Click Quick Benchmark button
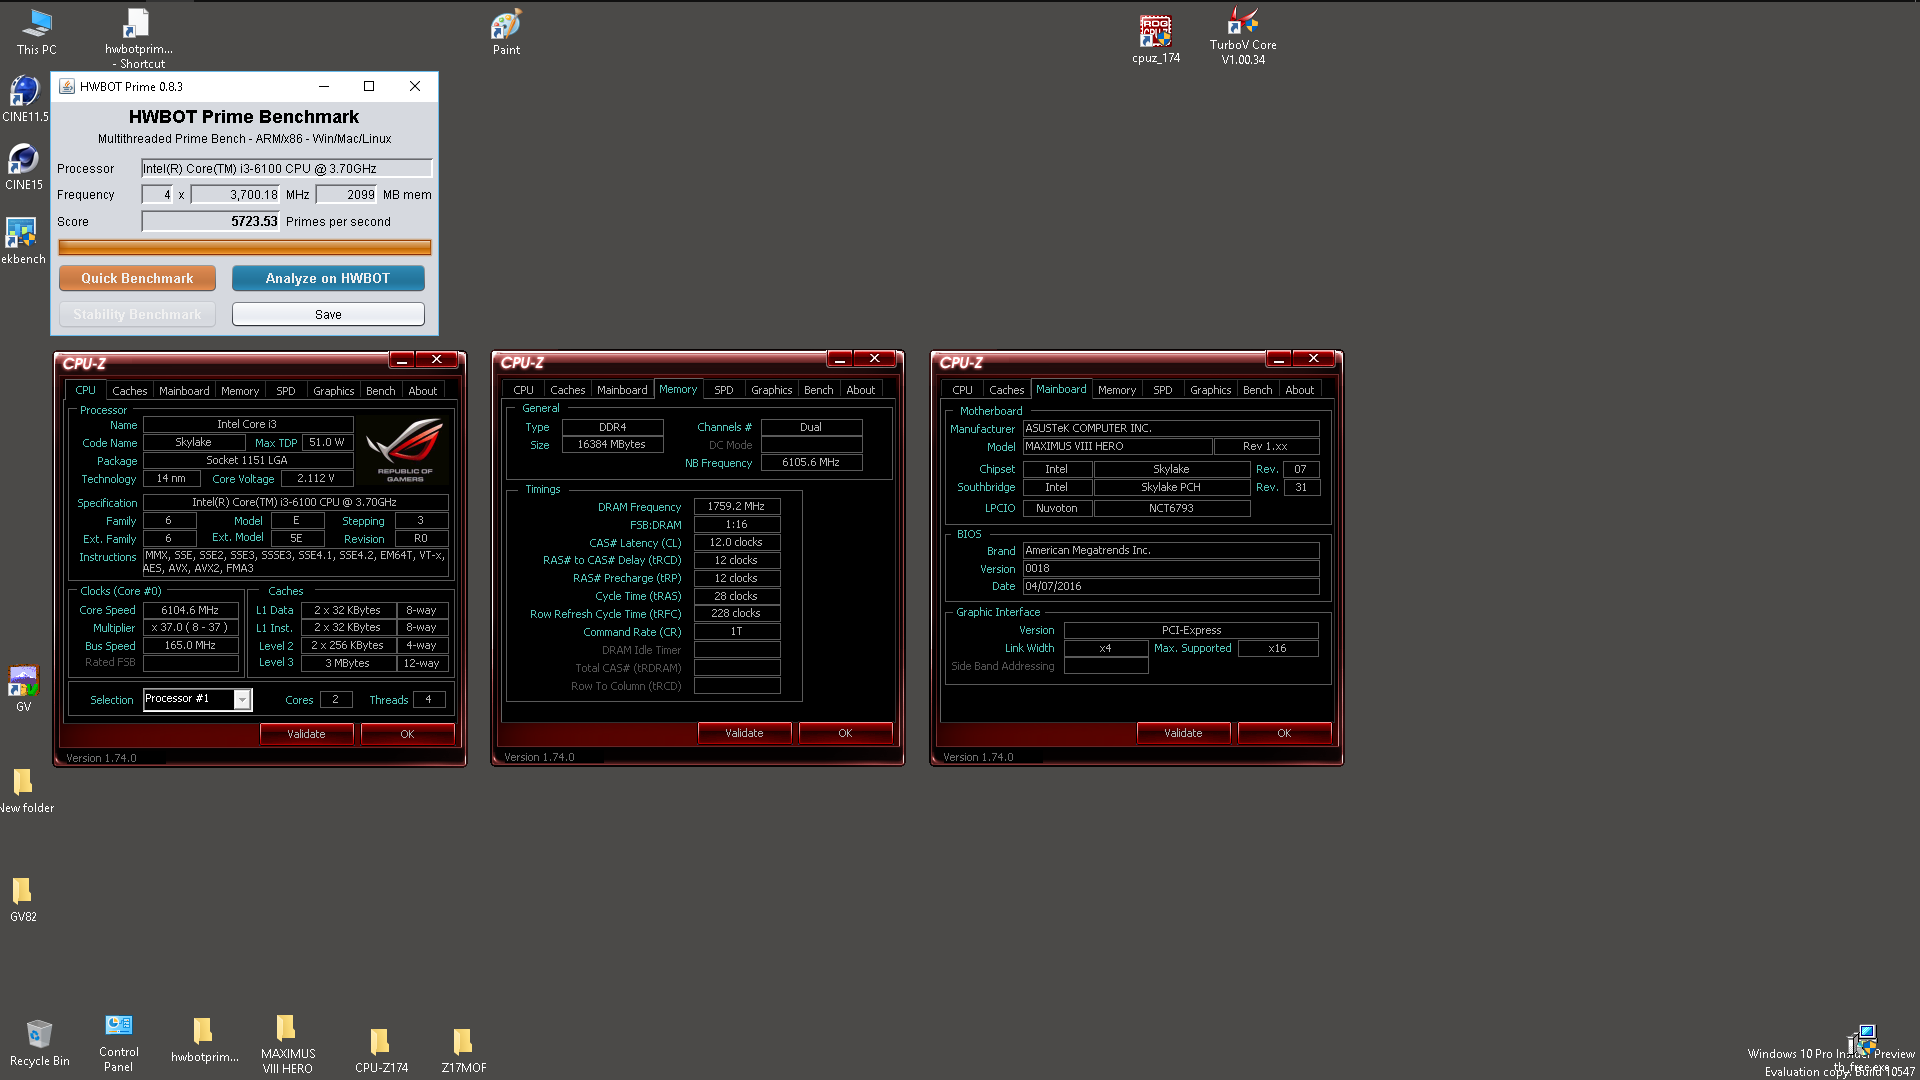The image size is (1920, 1080). click(x=137, y=278)
